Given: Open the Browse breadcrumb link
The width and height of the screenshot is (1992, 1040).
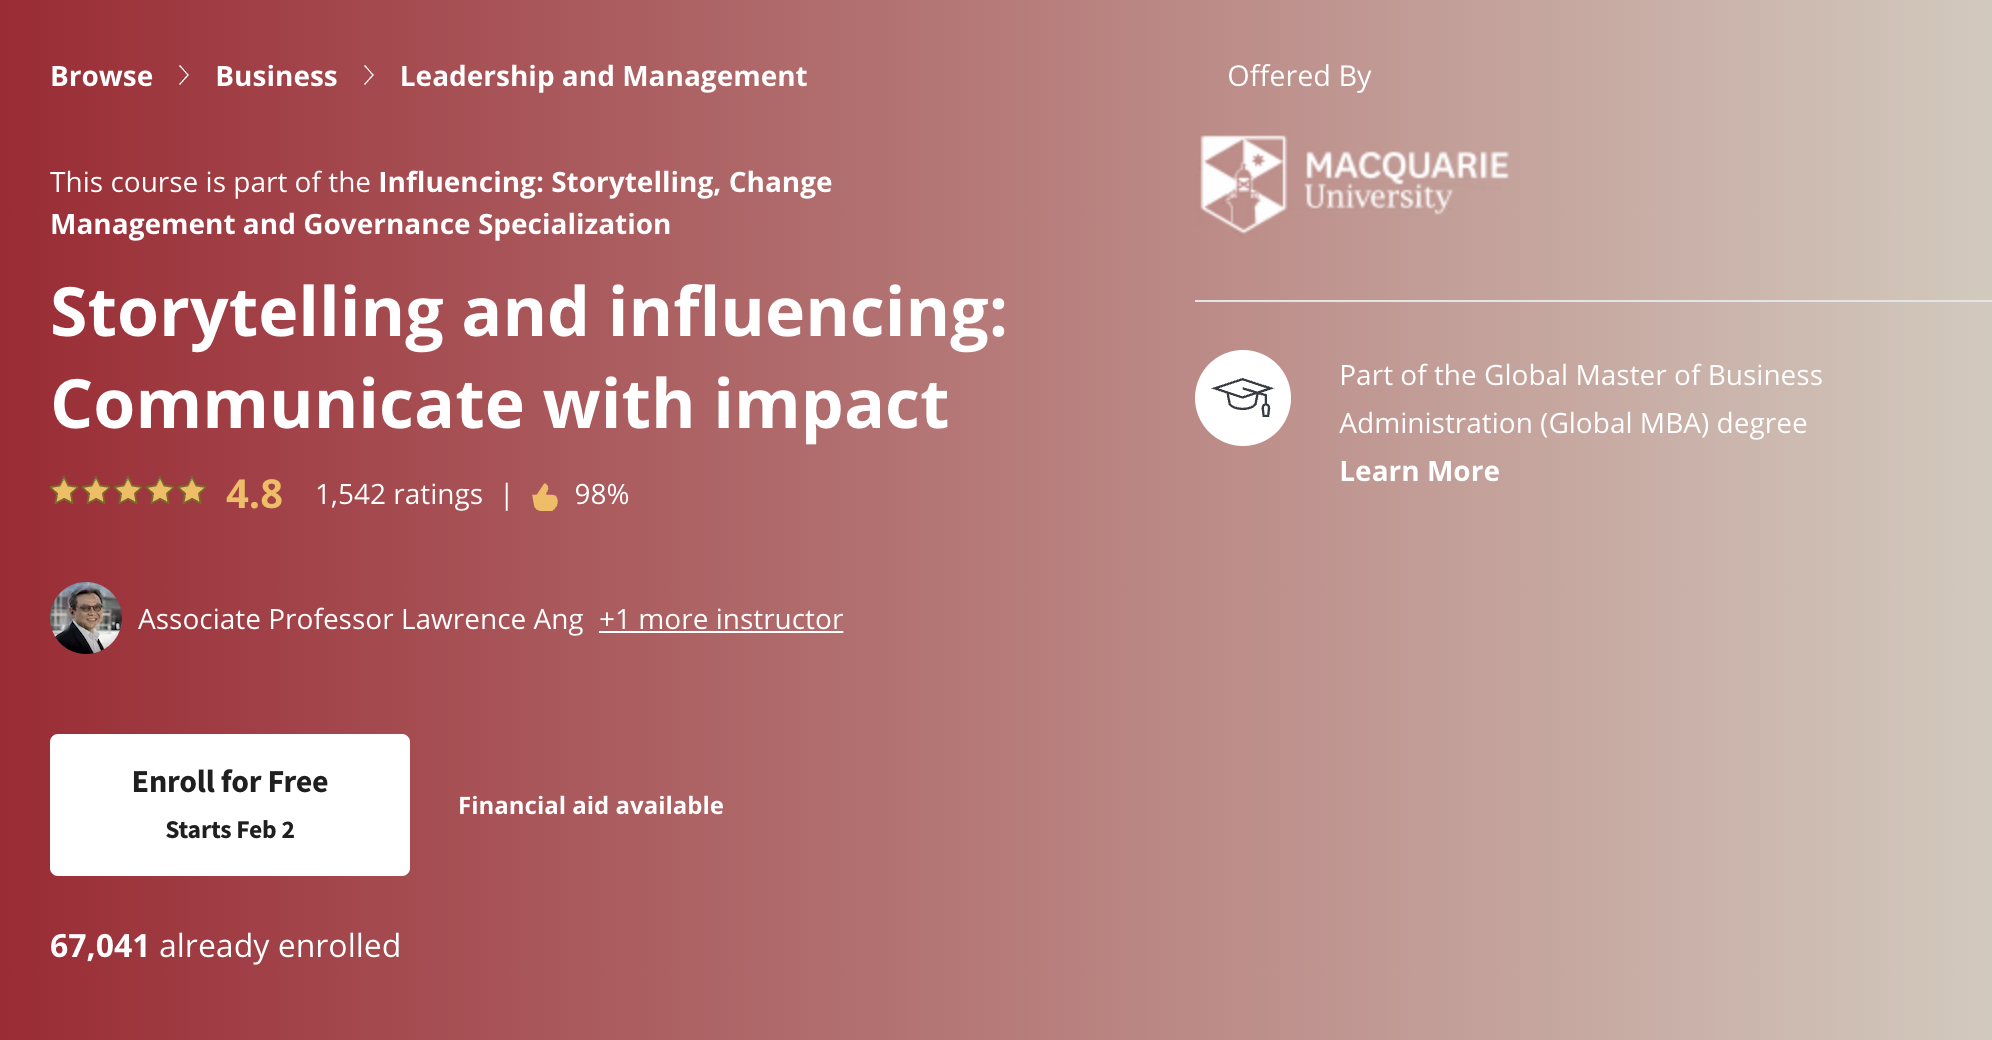Looking at the screenshot, I should click(x=101, y=75).
